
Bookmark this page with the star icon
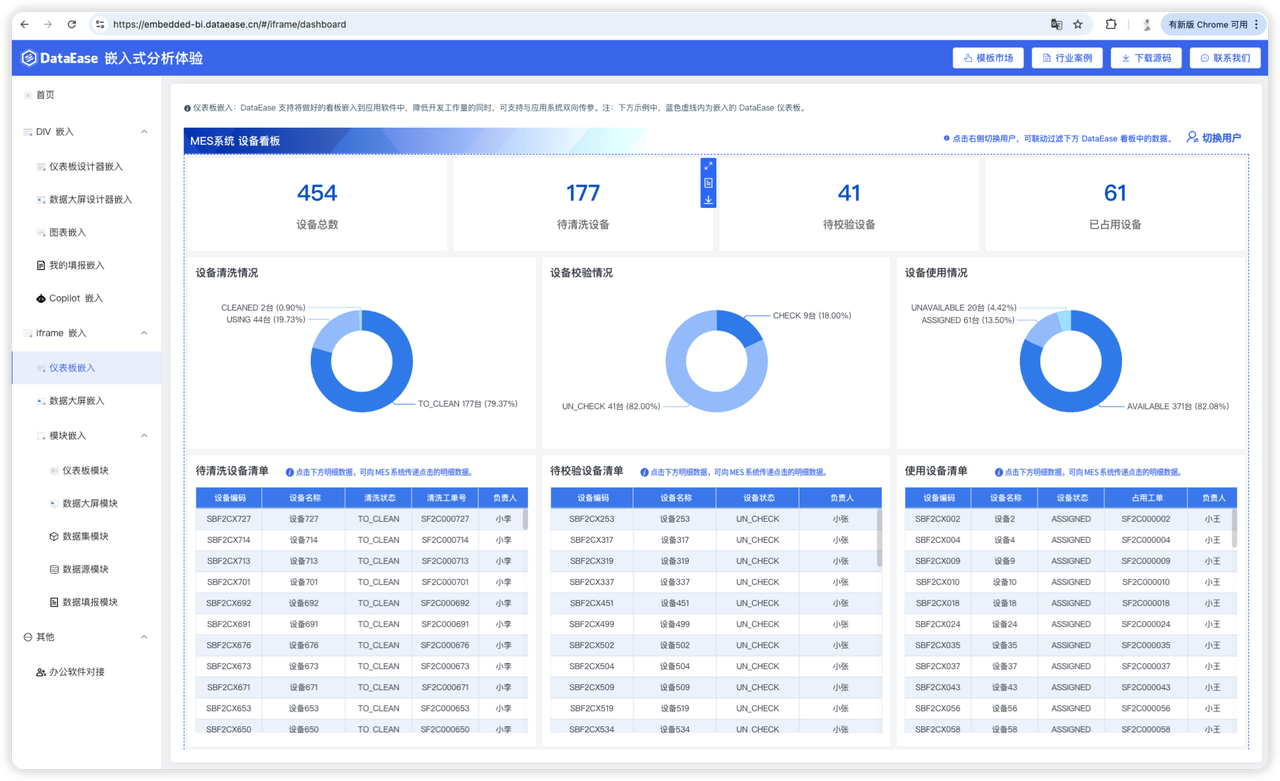pos(1078,24)
